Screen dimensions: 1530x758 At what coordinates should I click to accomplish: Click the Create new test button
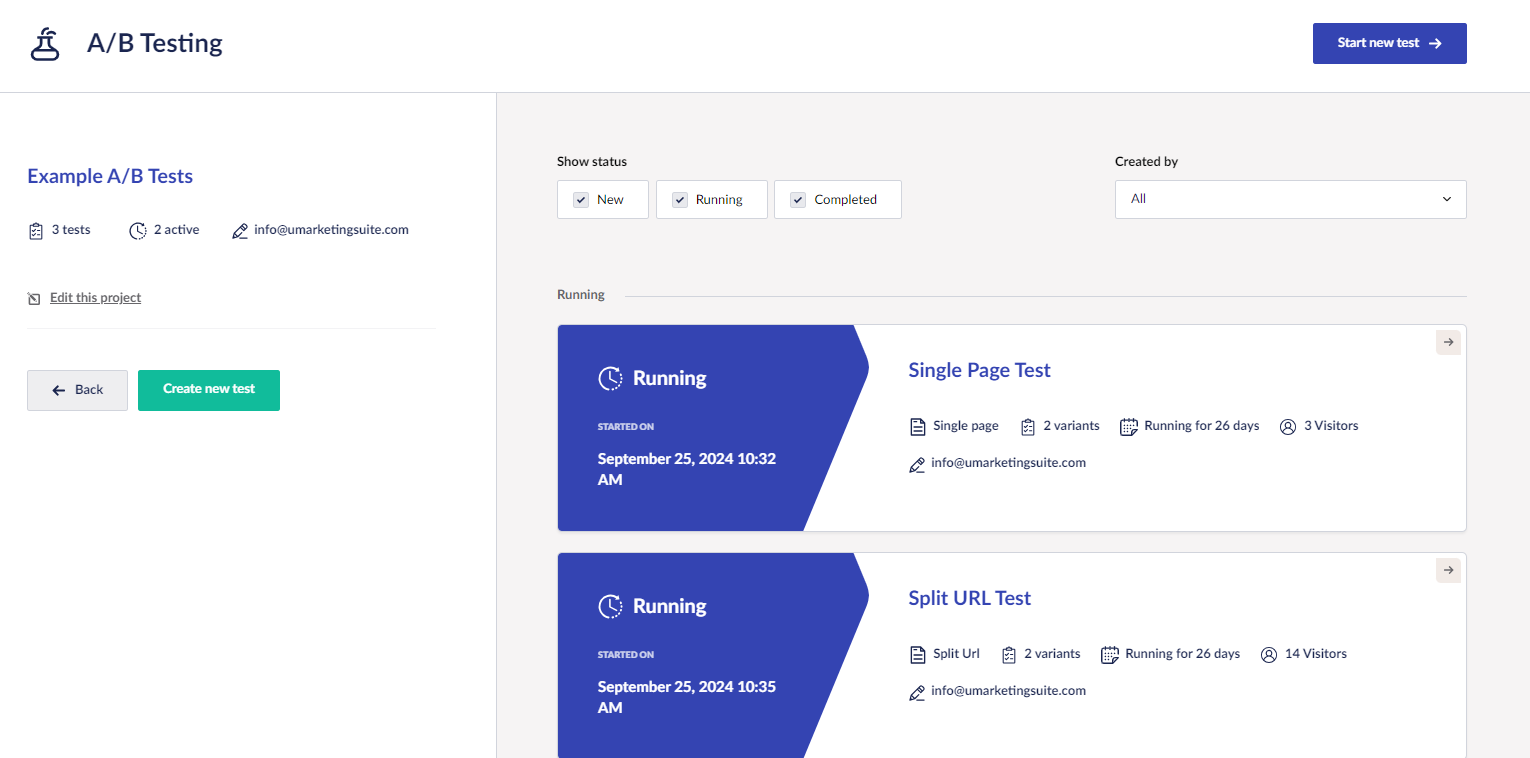(x=209, y=390)
